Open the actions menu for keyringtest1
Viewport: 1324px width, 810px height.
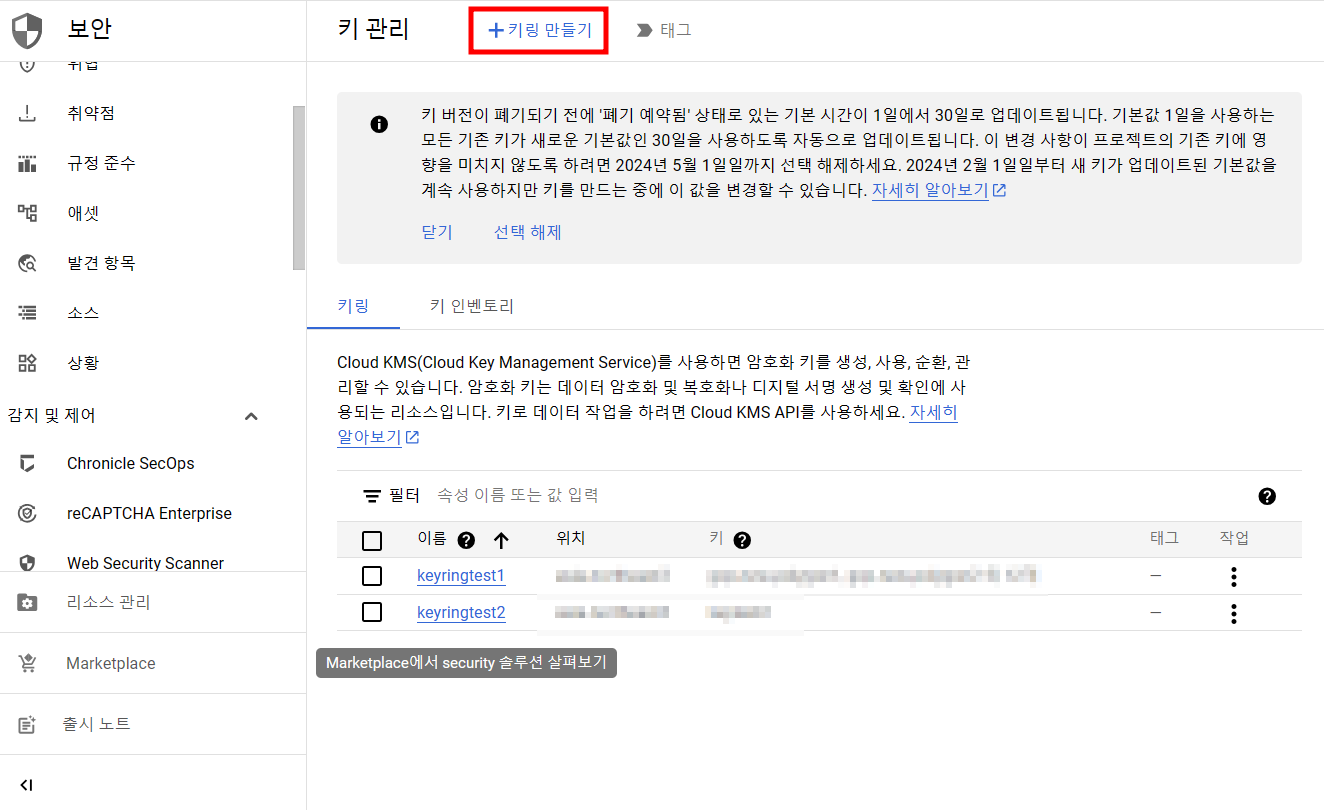click(1234, 577)
